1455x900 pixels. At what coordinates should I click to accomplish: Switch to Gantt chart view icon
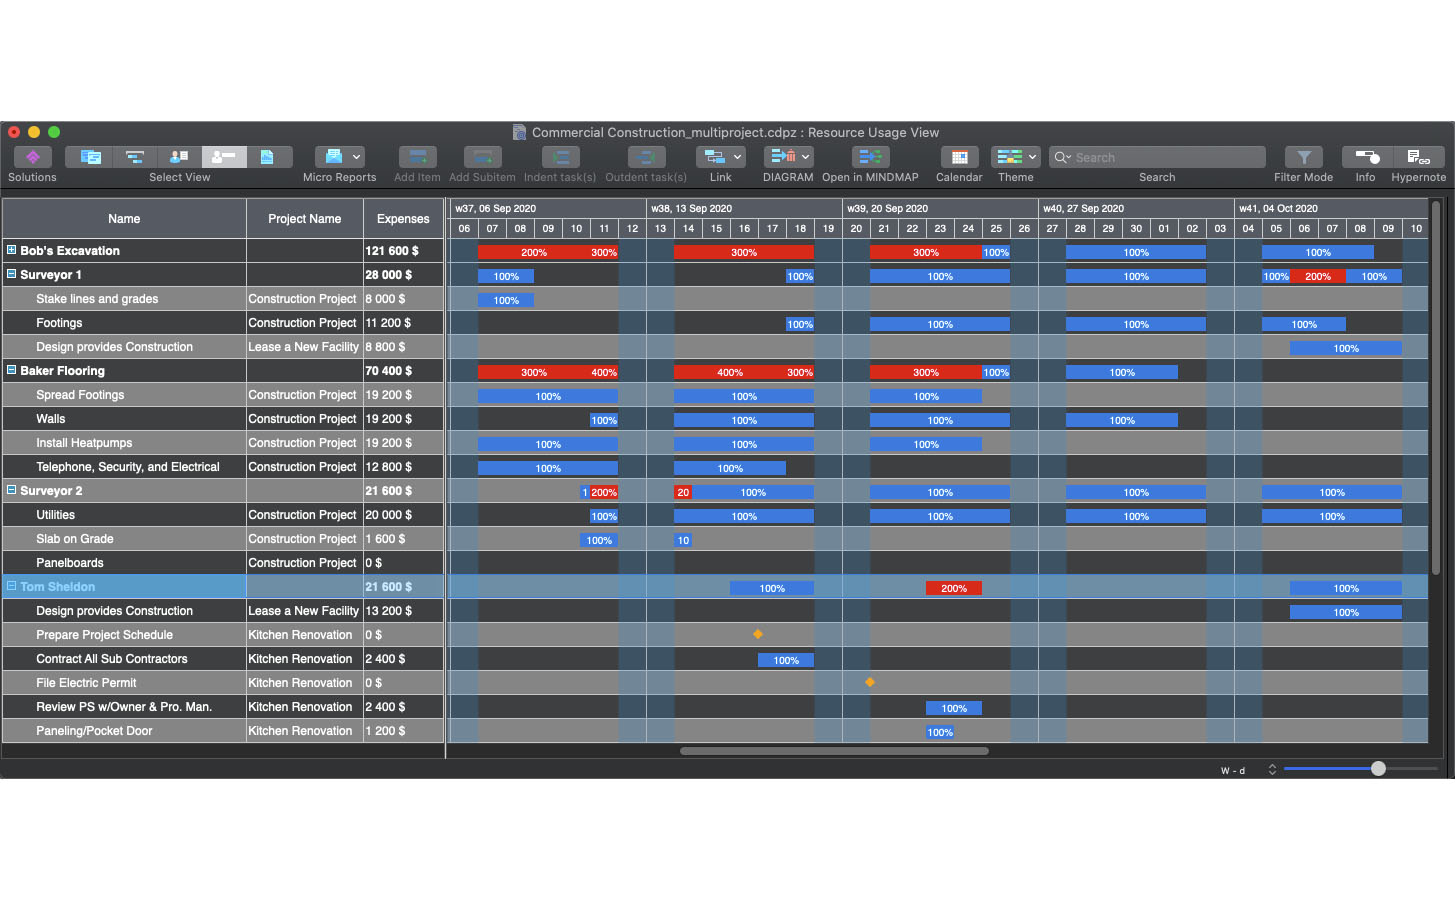pyautogui.click(x=135, y=157)
